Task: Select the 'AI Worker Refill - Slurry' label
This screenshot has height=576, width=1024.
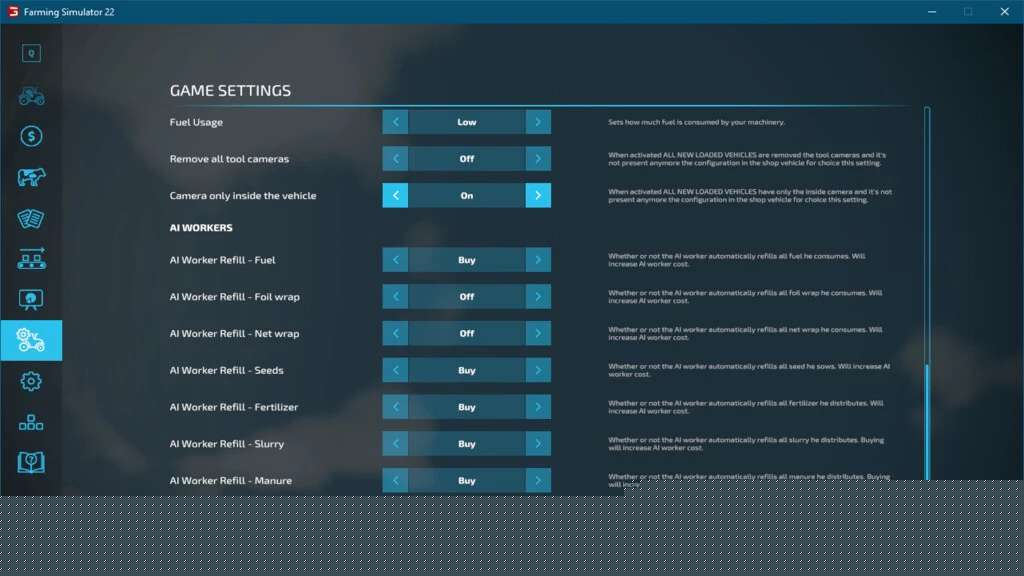Action: coord(227,443)
